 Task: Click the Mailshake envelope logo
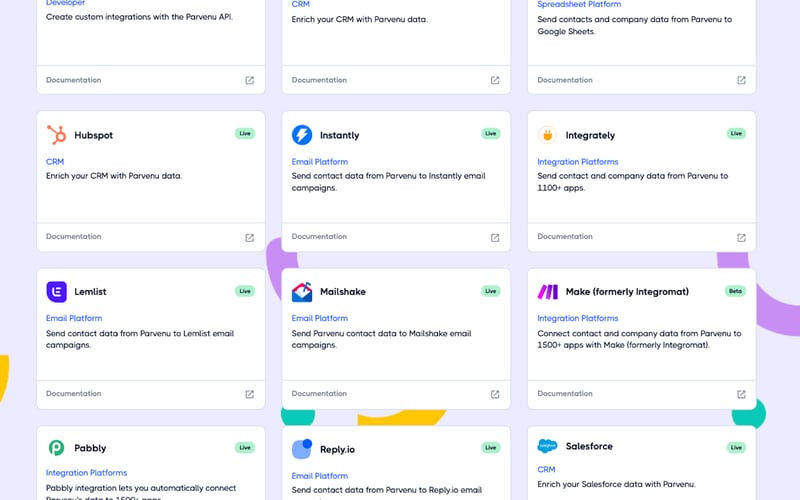tap(302, 292)
